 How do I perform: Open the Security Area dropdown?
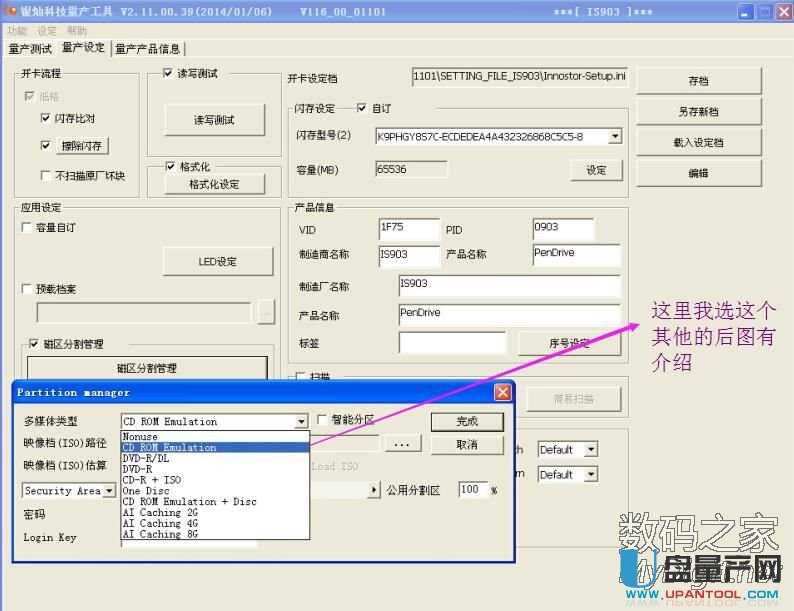click(x=109, y=491)
